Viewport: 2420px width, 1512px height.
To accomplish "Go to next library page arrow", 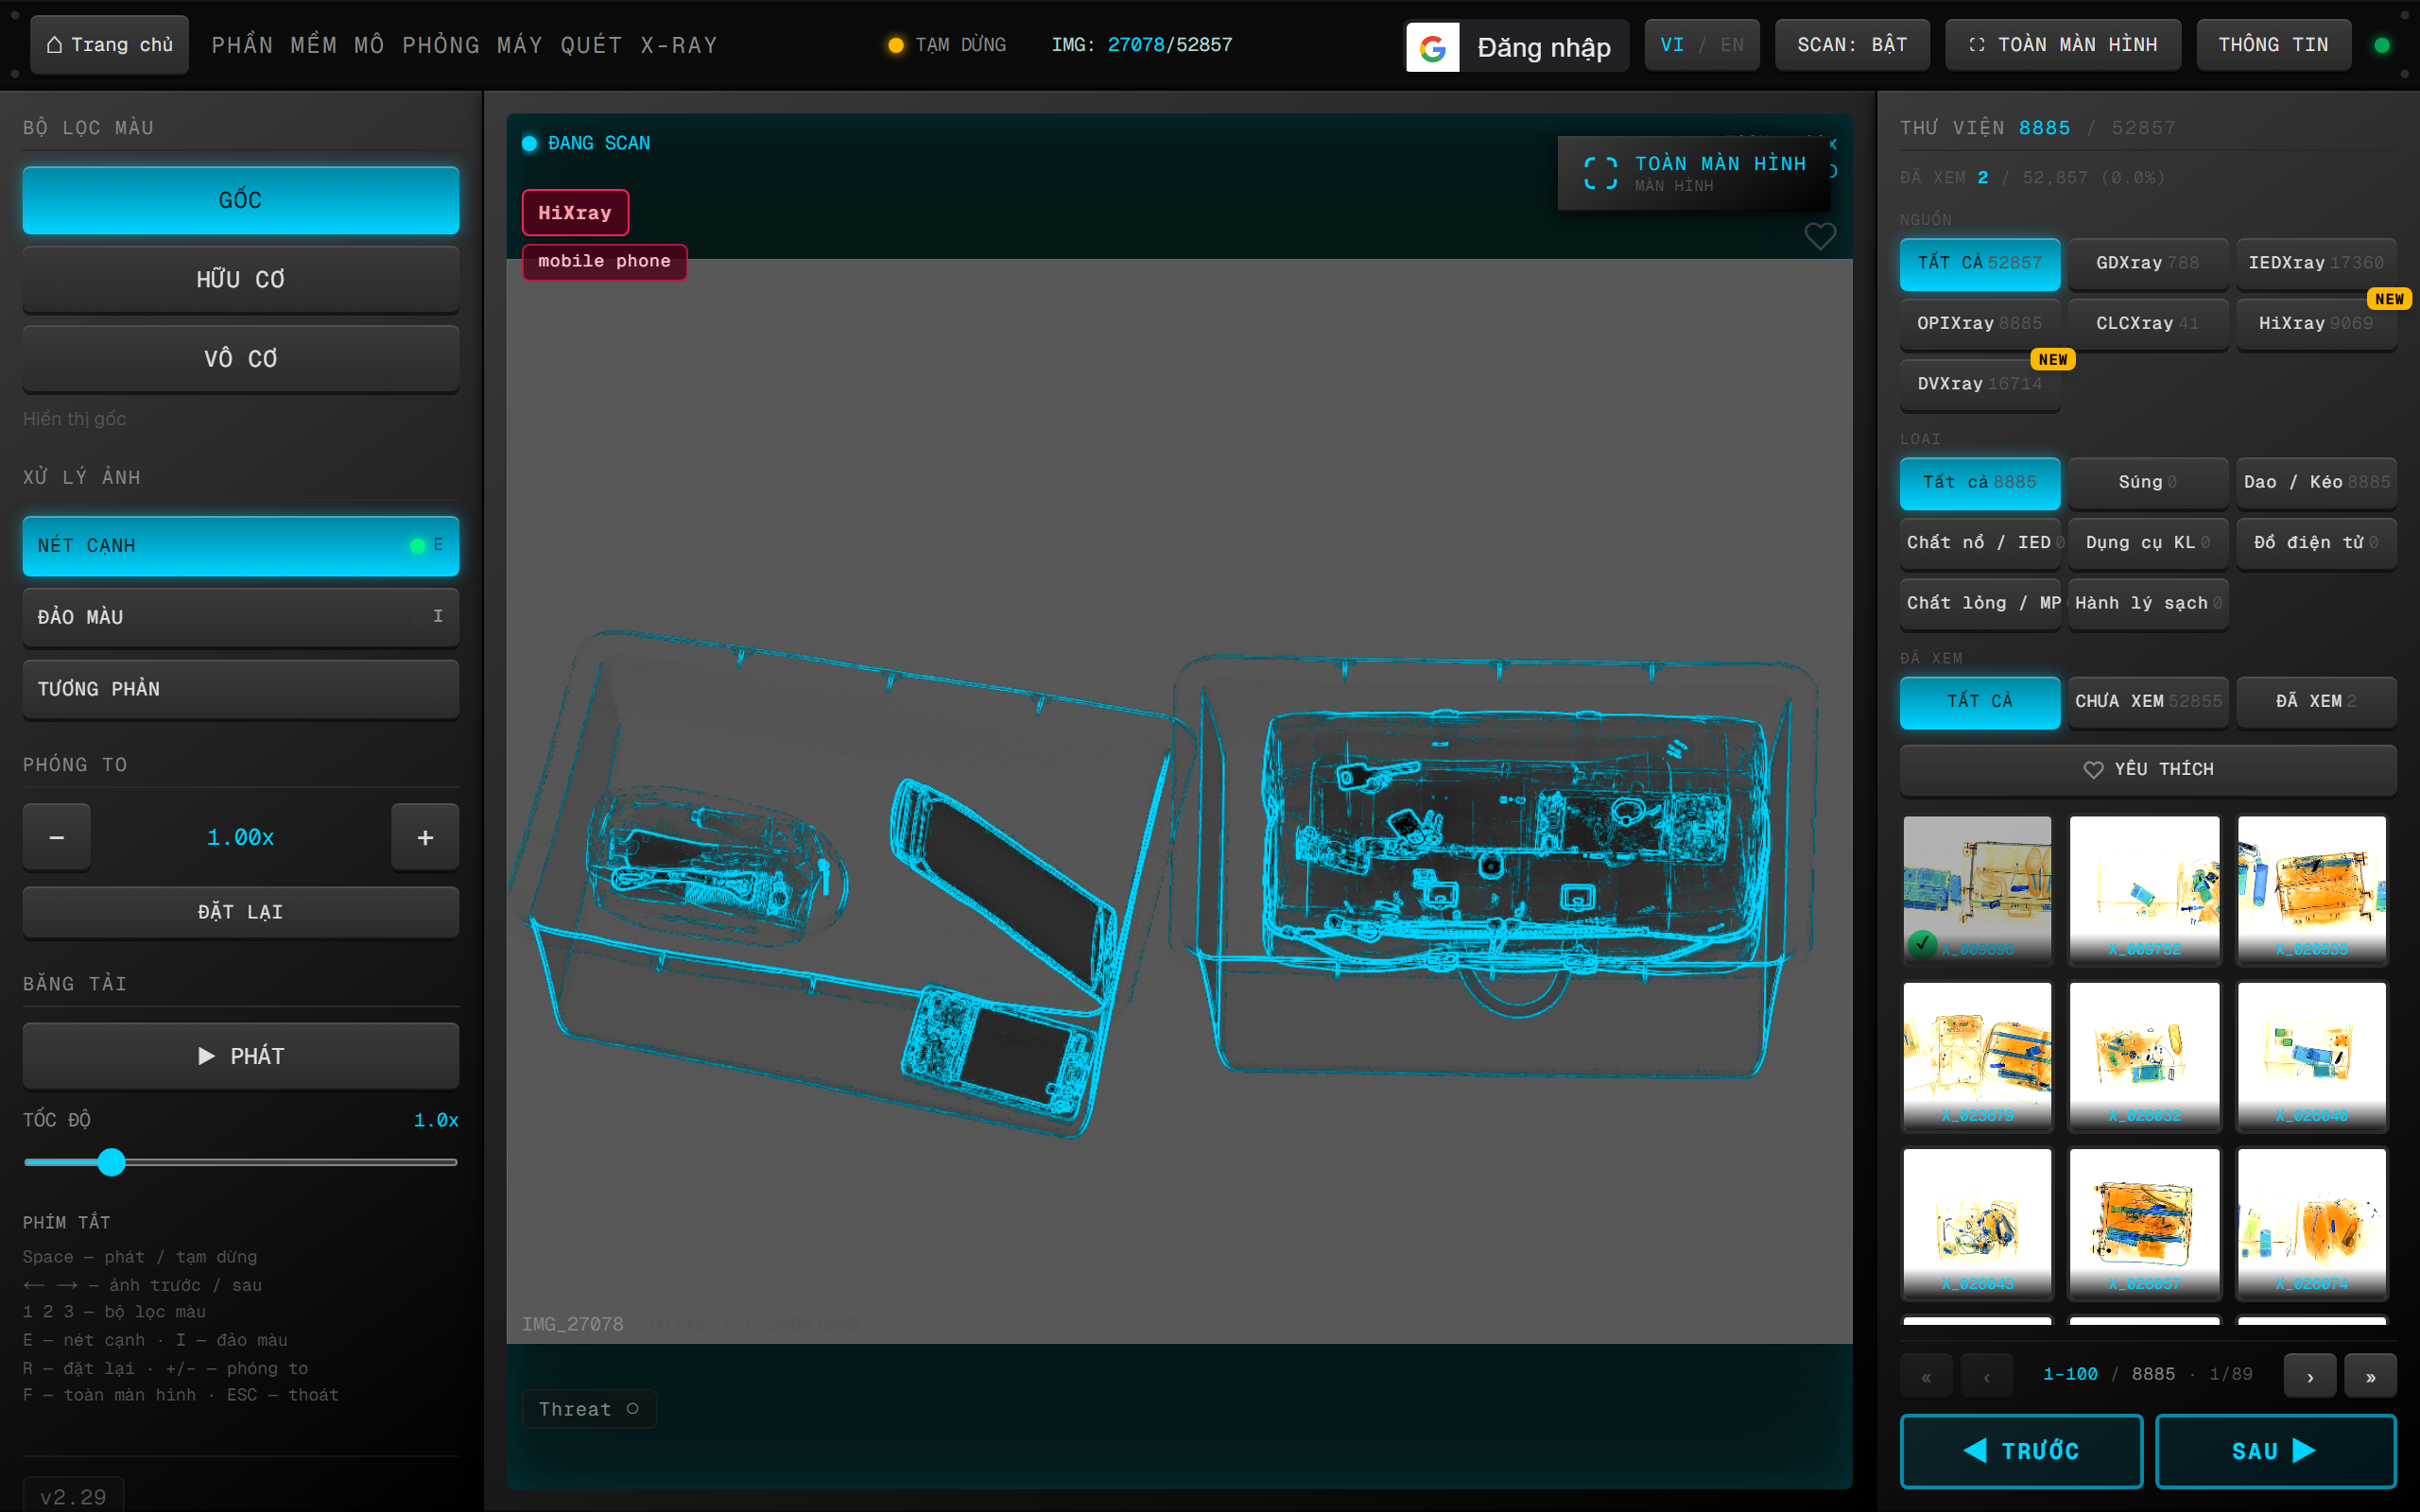I will click(x=2310, y=1376).
